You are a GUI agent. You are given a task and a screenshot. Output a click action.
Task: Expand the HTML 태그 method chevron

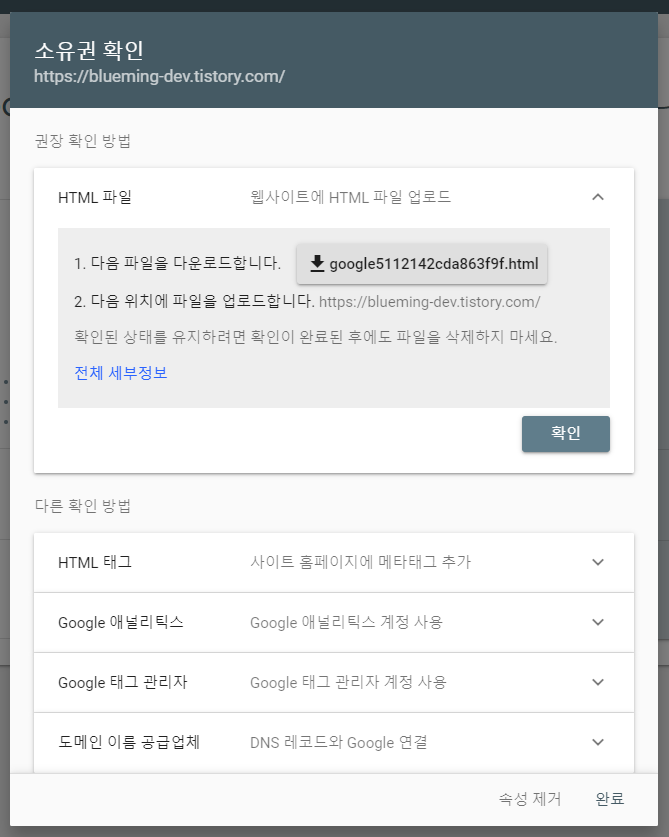(x=598, y=562)
